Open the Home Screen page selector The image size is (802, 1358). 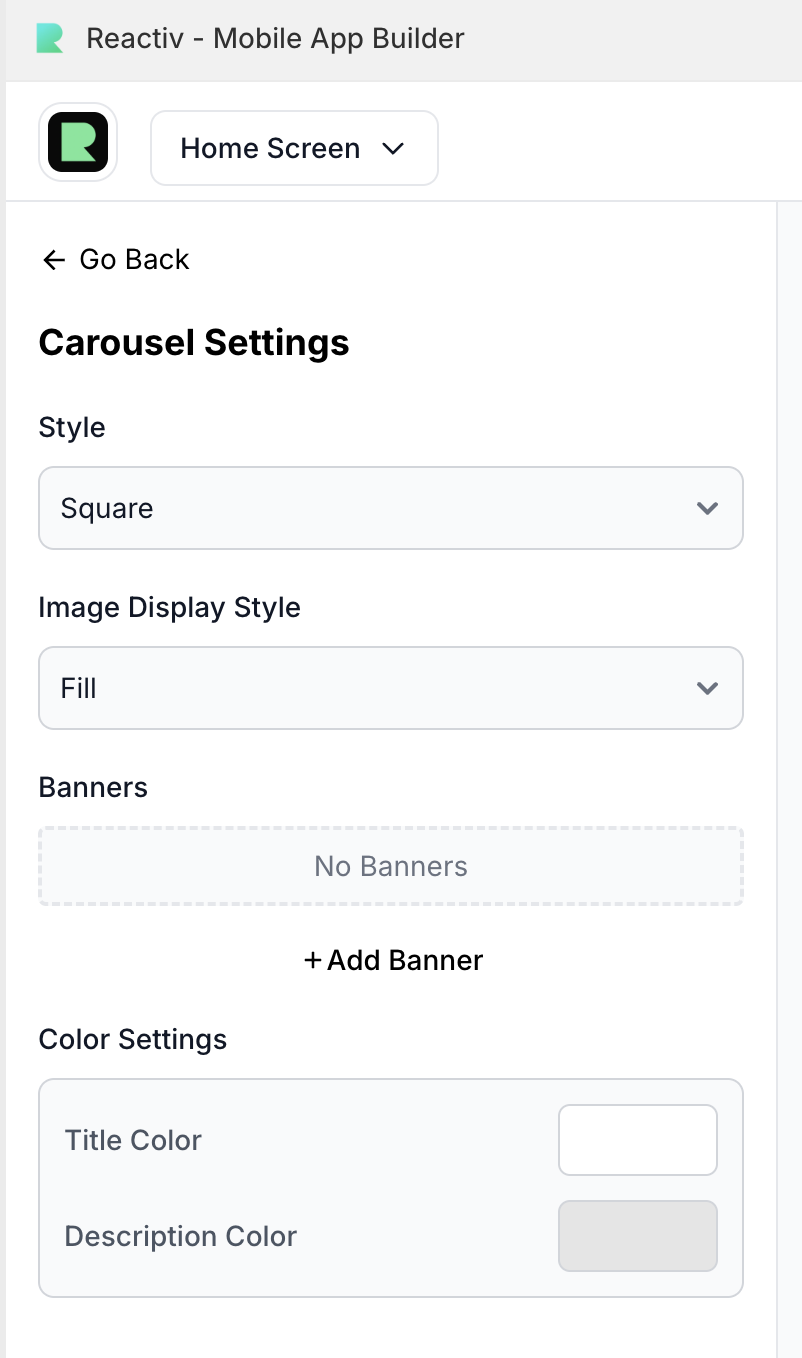[293, 148]
